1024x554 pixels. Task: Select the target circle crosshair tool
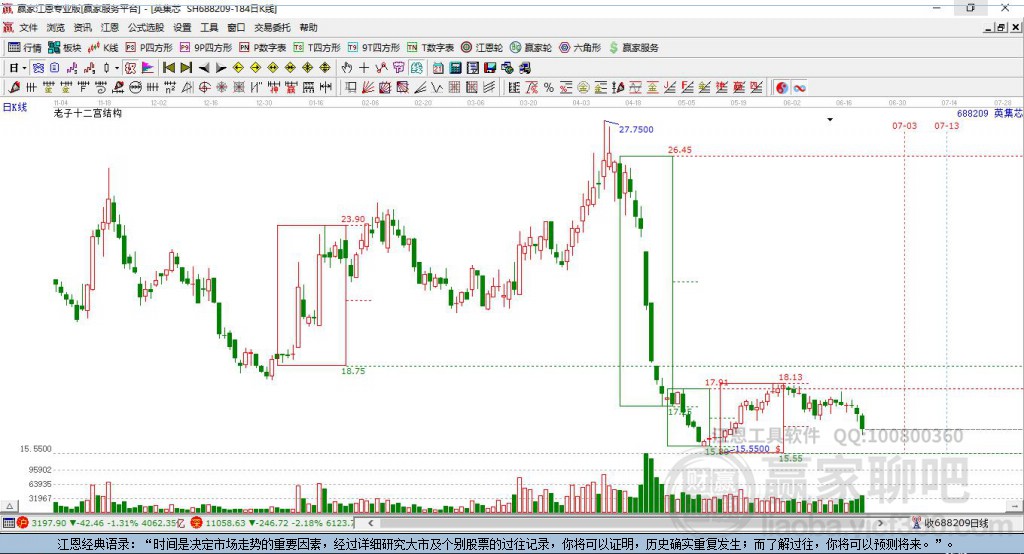(204, 87)
